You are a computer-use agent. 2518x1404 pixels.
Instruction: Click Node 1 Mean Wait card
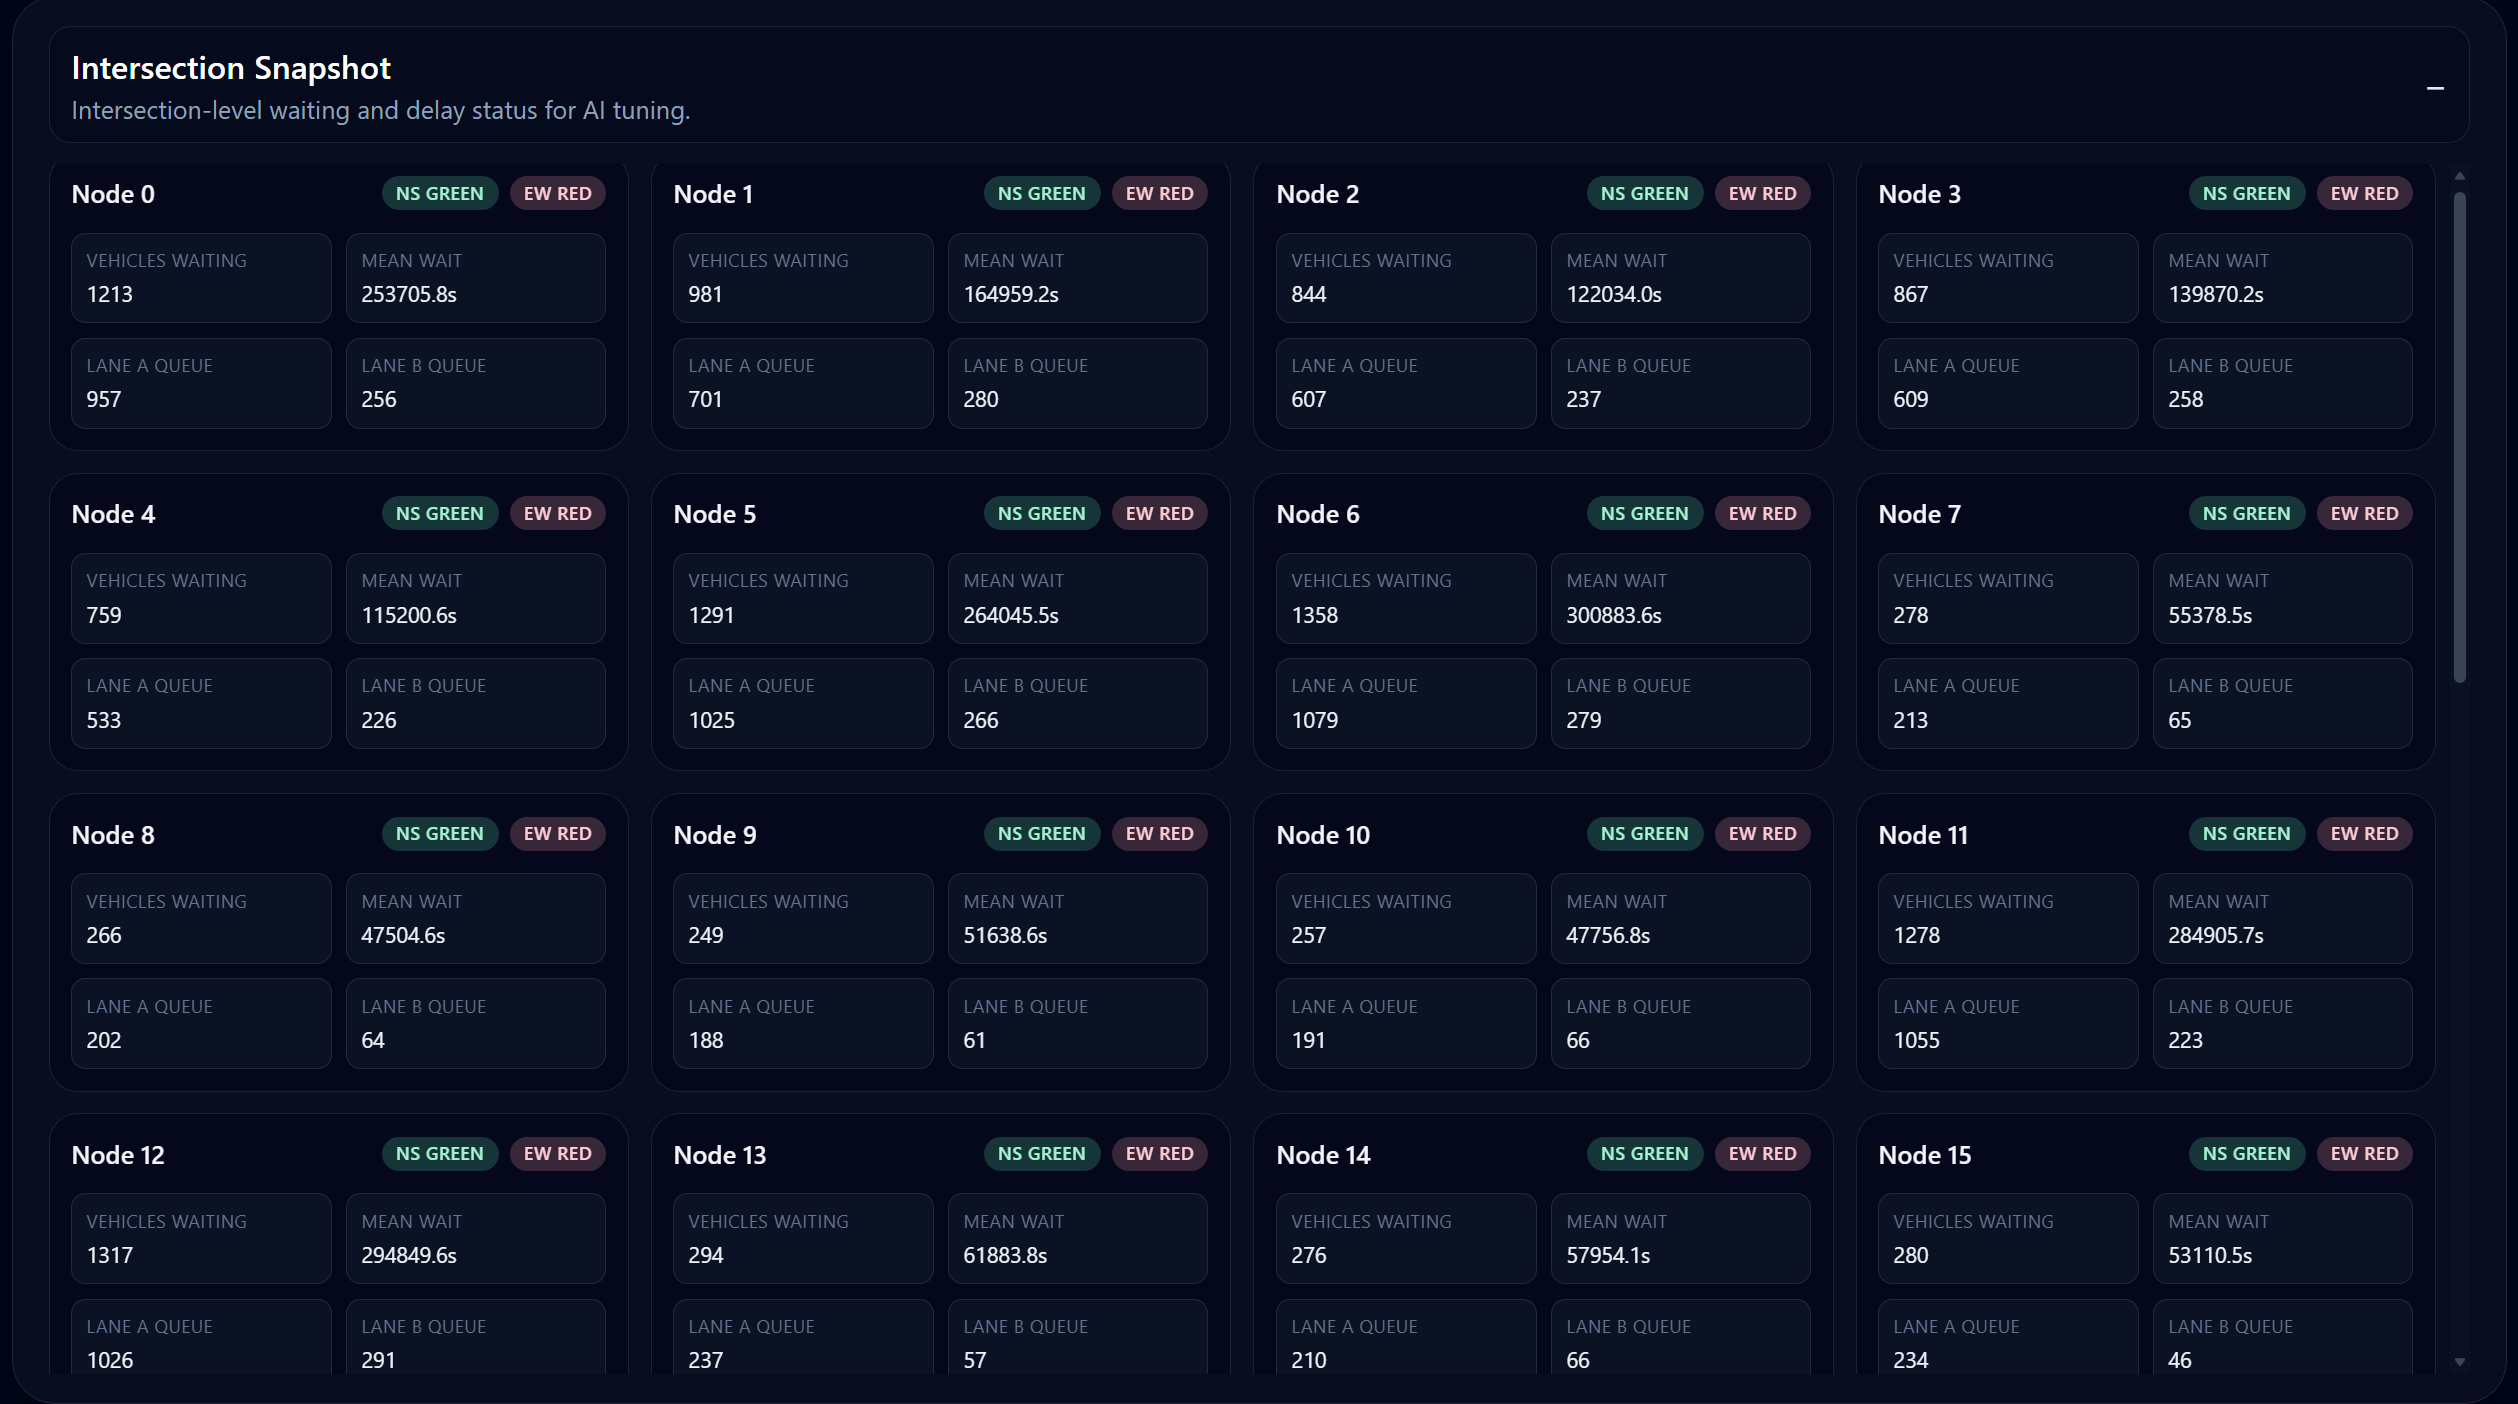pos(1077,278)
